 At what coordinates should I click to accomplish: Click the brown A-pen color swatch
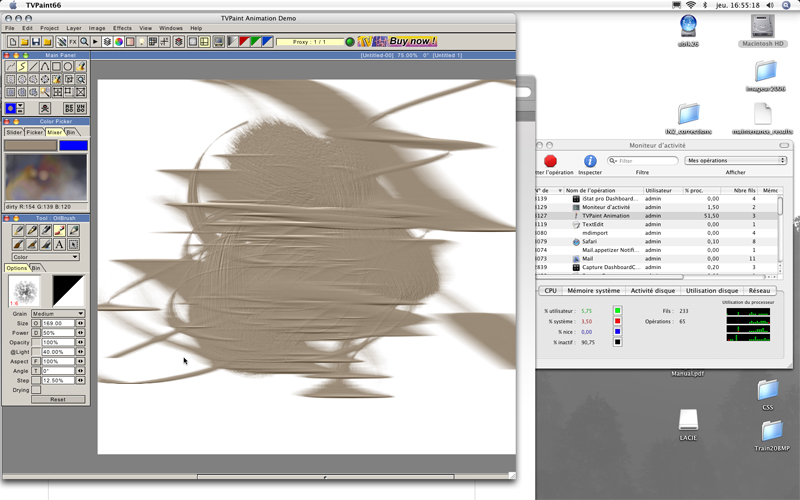(x=31, y=146)
